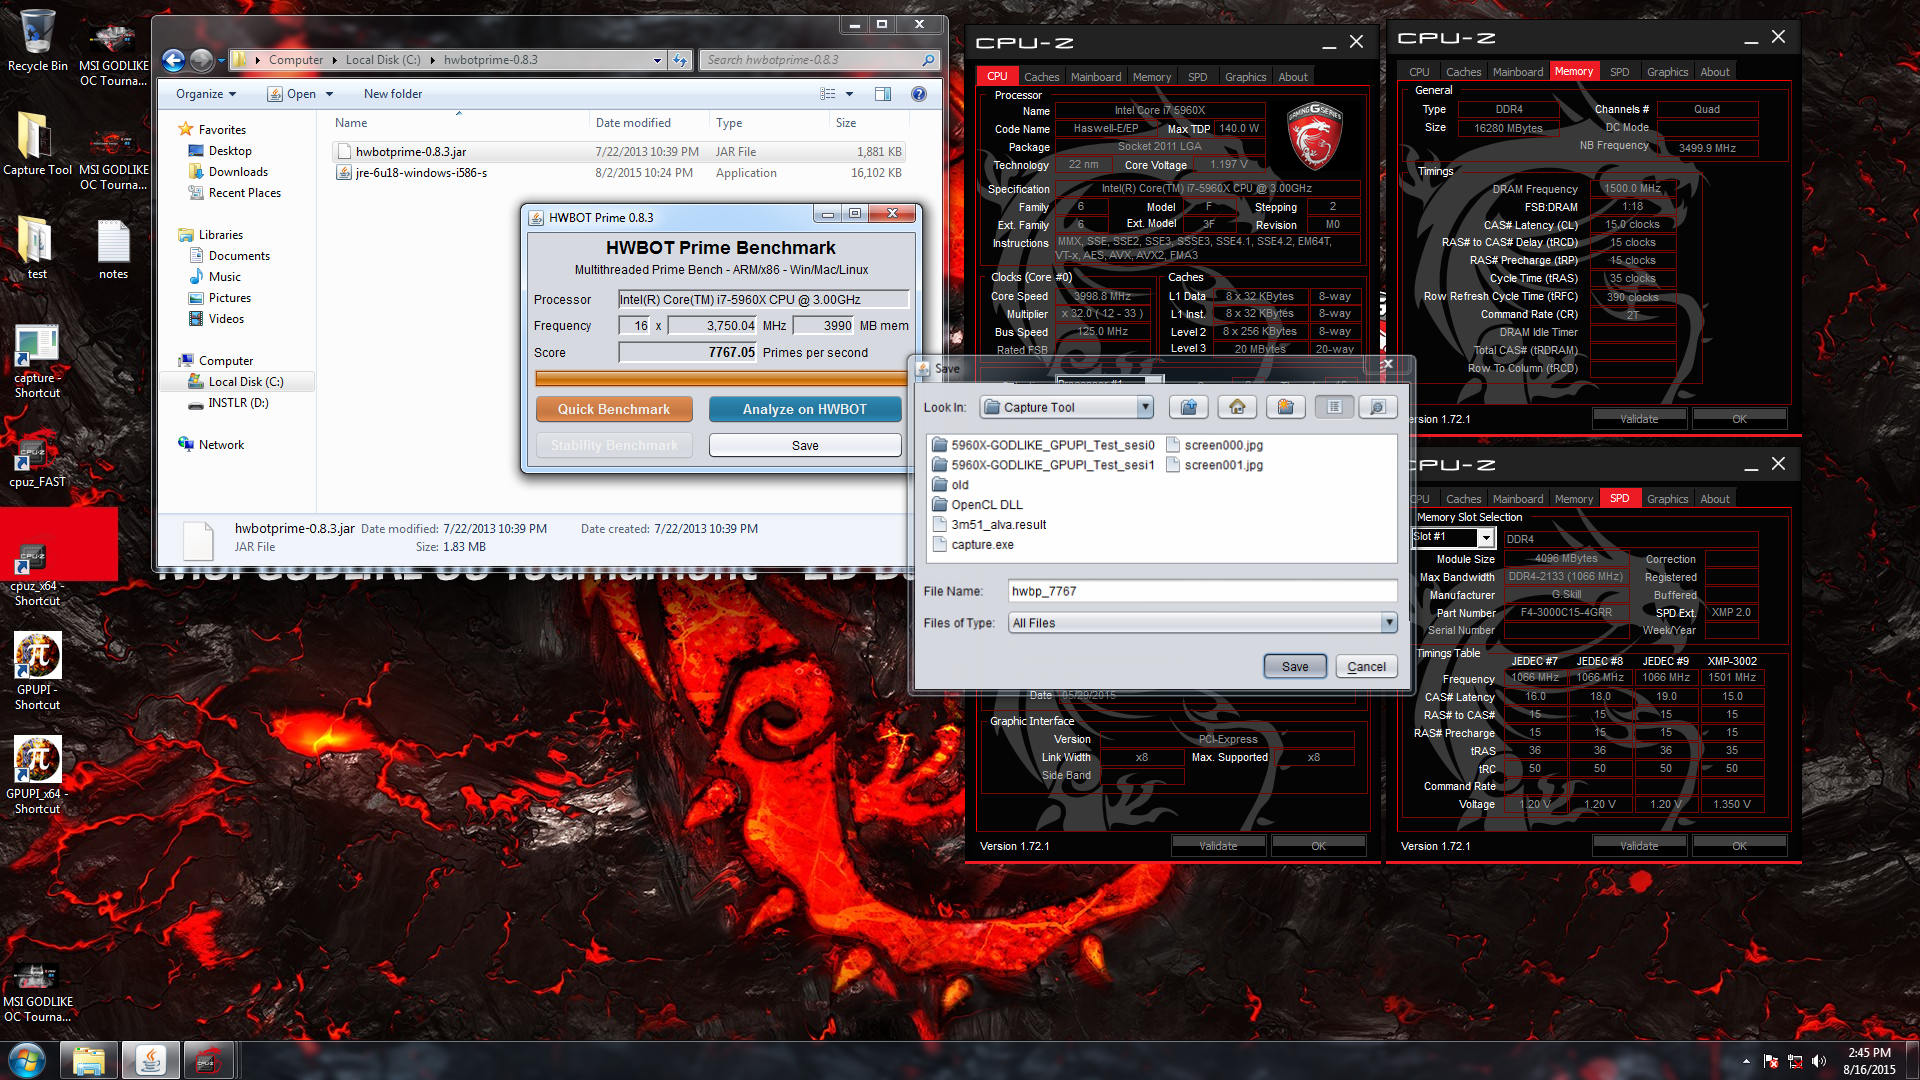Open File Explorer from taskbar

coord(89,1060)
